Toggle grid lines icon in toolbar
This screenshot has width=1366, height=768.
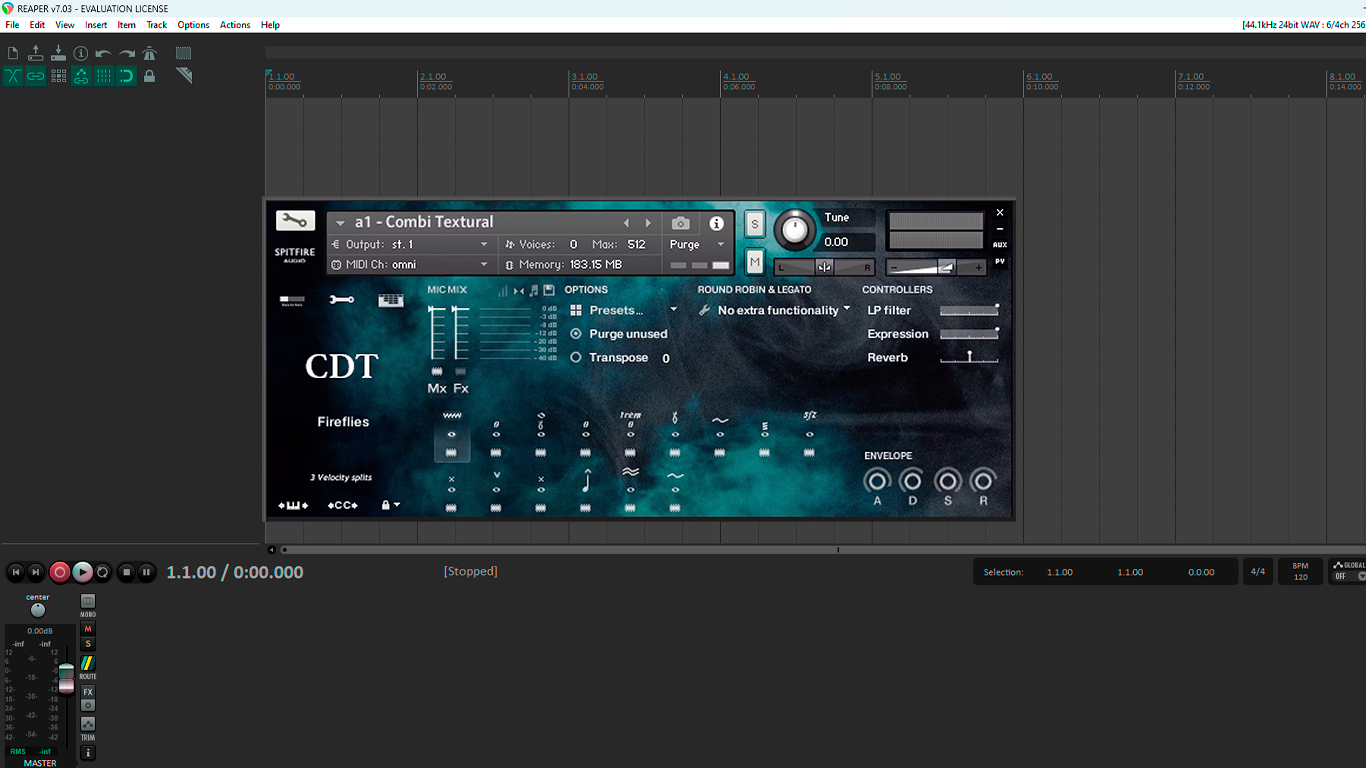(x=104, y=76)
